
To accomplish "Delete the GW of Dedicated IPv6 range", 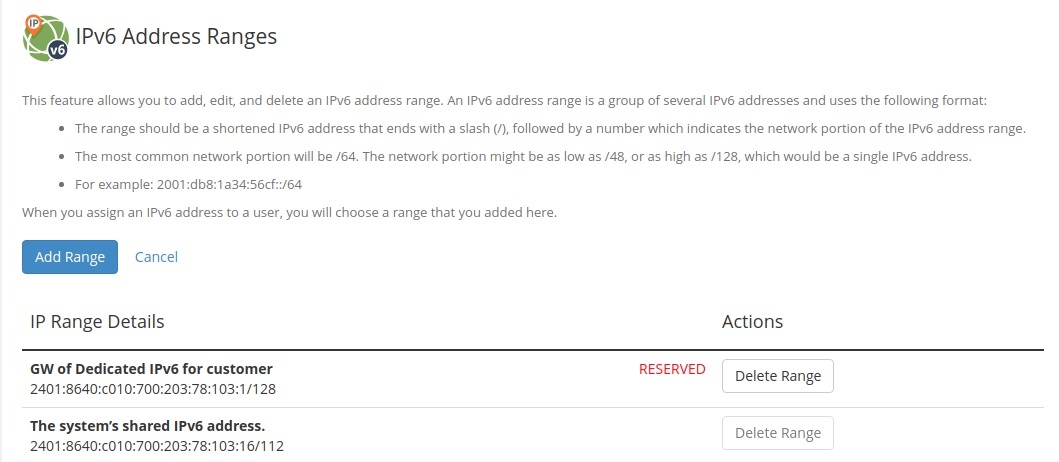I will (777, 376).
